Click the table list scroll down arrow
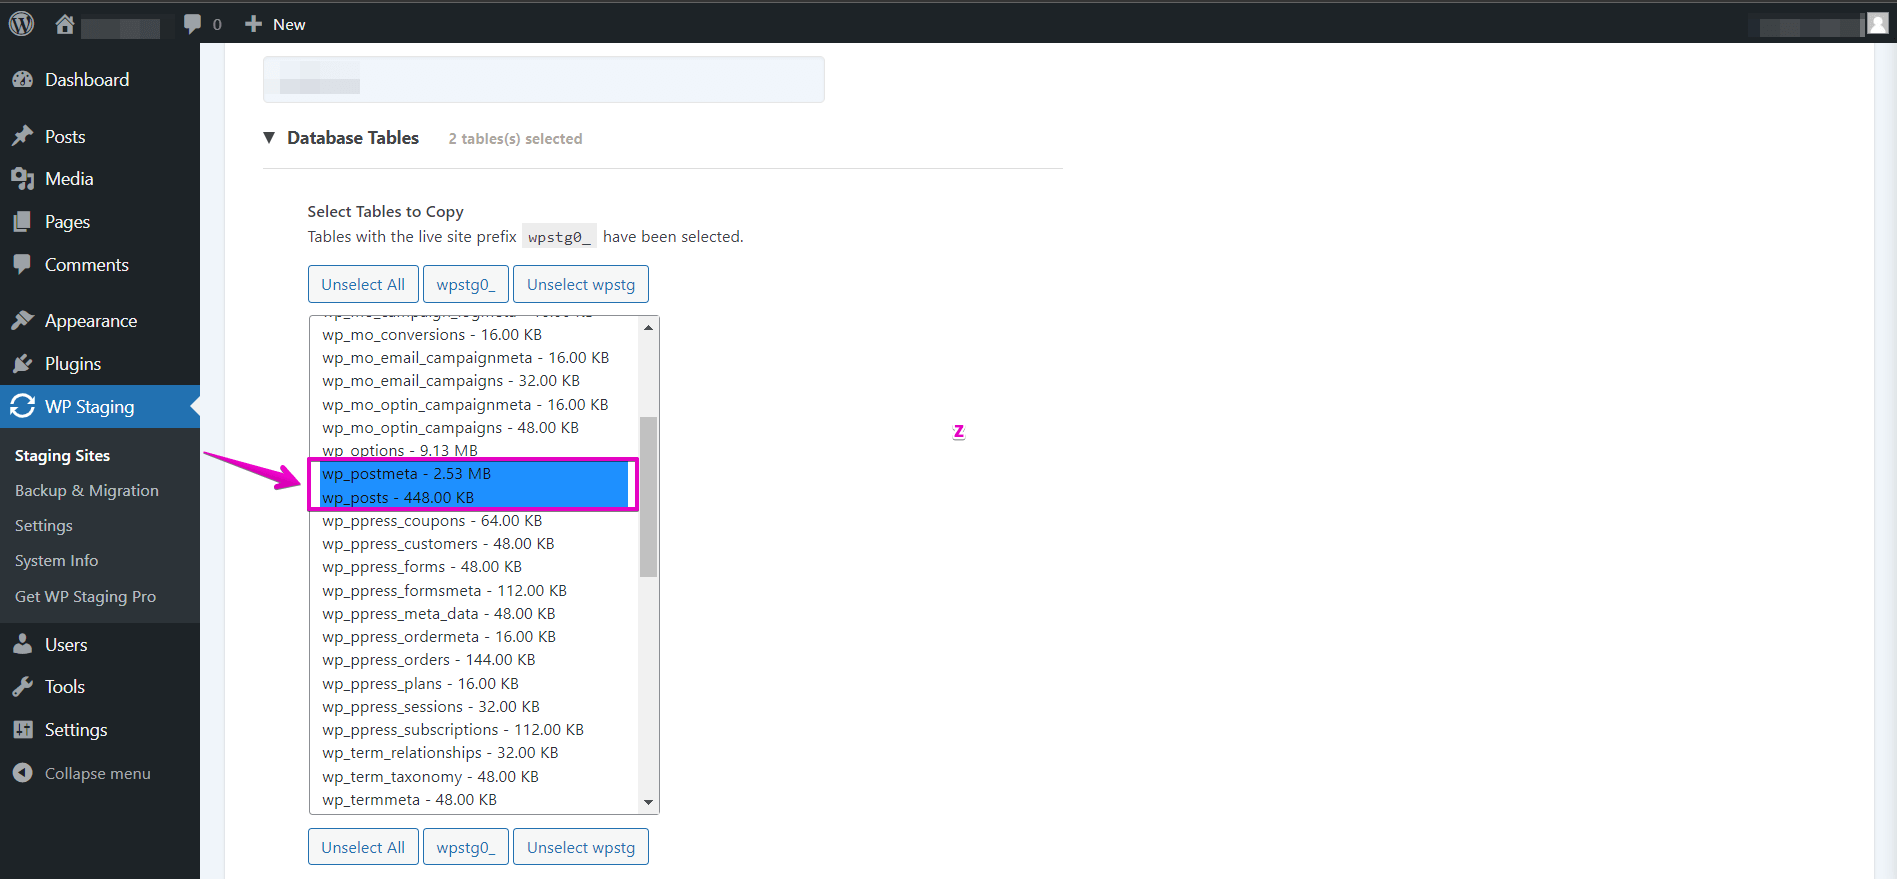 pyautogui.click(x=649, y=803)
